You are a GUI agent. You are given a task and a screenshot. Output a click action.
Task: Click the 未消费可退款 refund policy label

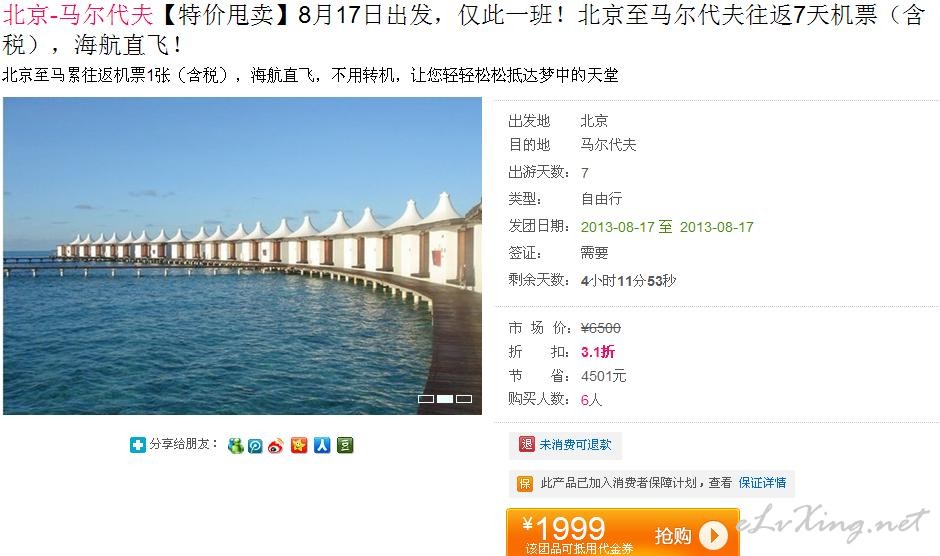pos(575,444)
